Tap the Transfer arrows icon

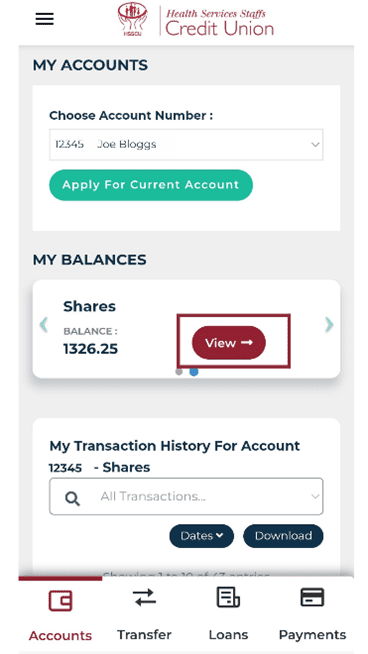tap(144, 597)
